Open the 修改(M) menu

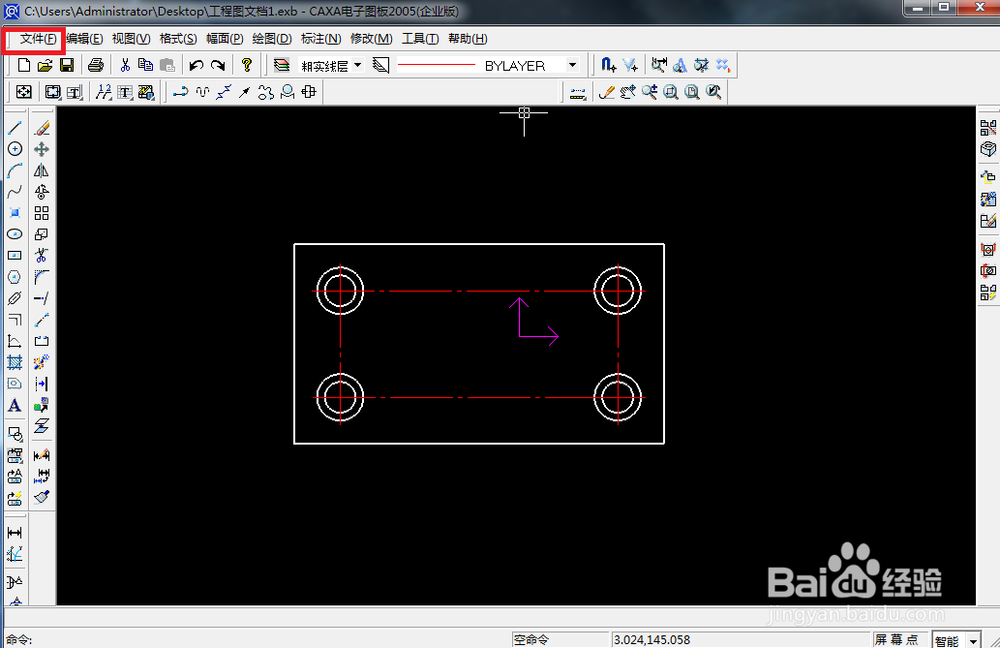point(371,39)
